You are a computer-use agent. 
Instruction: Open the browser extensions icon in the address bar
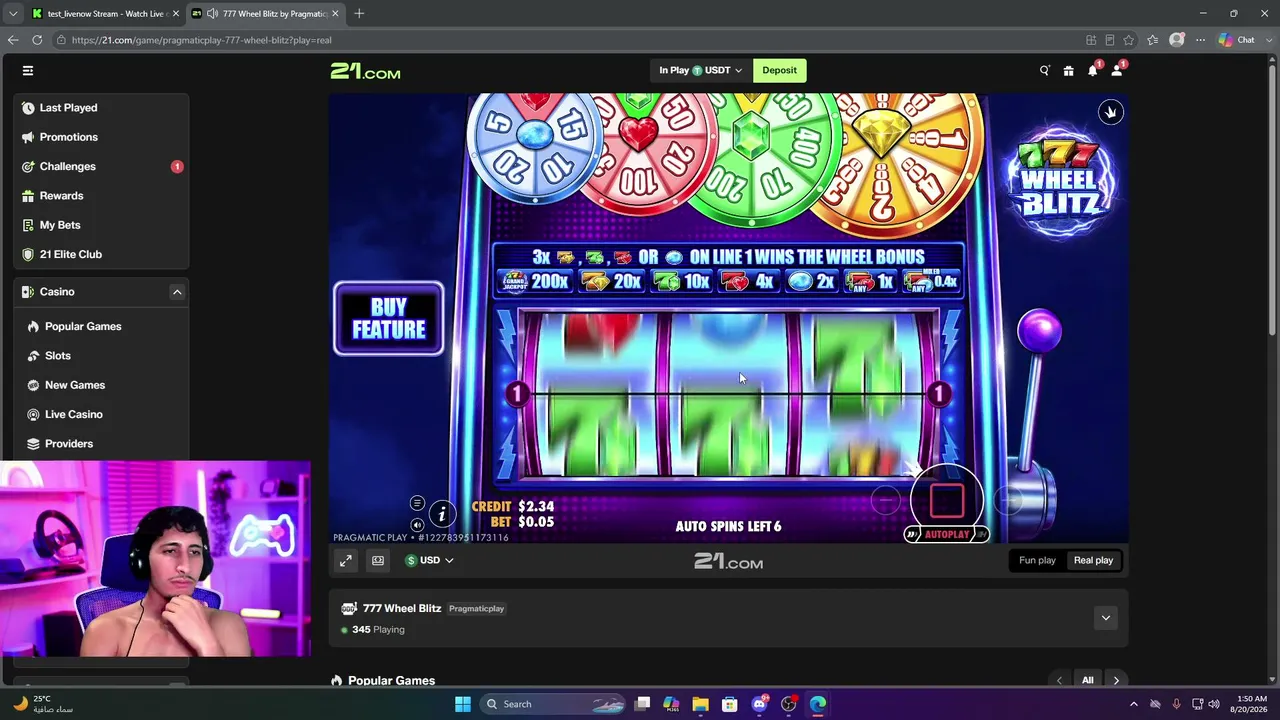point(1091,40)
